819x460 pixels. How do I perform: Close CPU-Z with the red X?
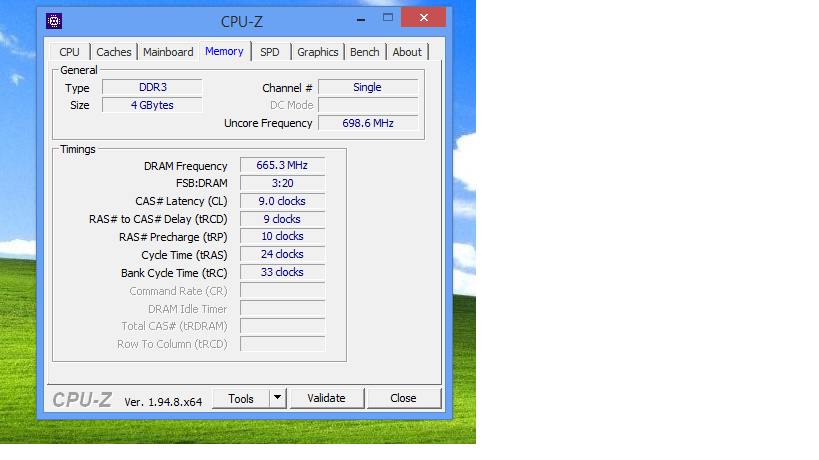(424, 17)
